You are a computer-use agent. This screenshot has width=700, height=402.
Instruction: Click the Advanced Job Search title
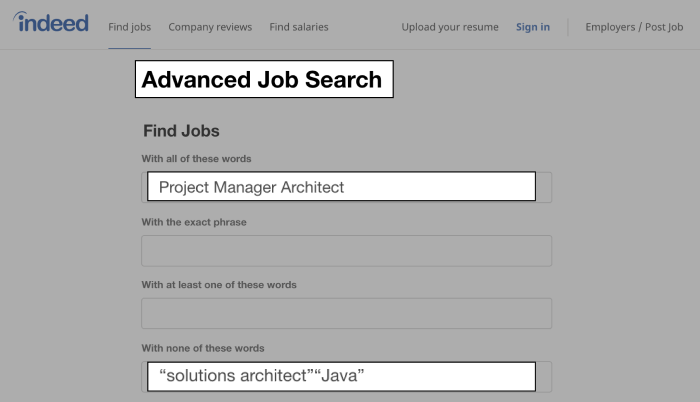click(x=263, y=80)
